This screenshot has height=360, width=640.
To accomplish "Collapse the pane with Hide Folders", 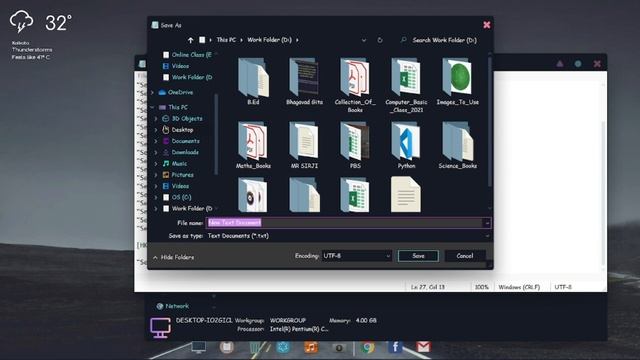I will pyautogui.click(x=173, y=257).
